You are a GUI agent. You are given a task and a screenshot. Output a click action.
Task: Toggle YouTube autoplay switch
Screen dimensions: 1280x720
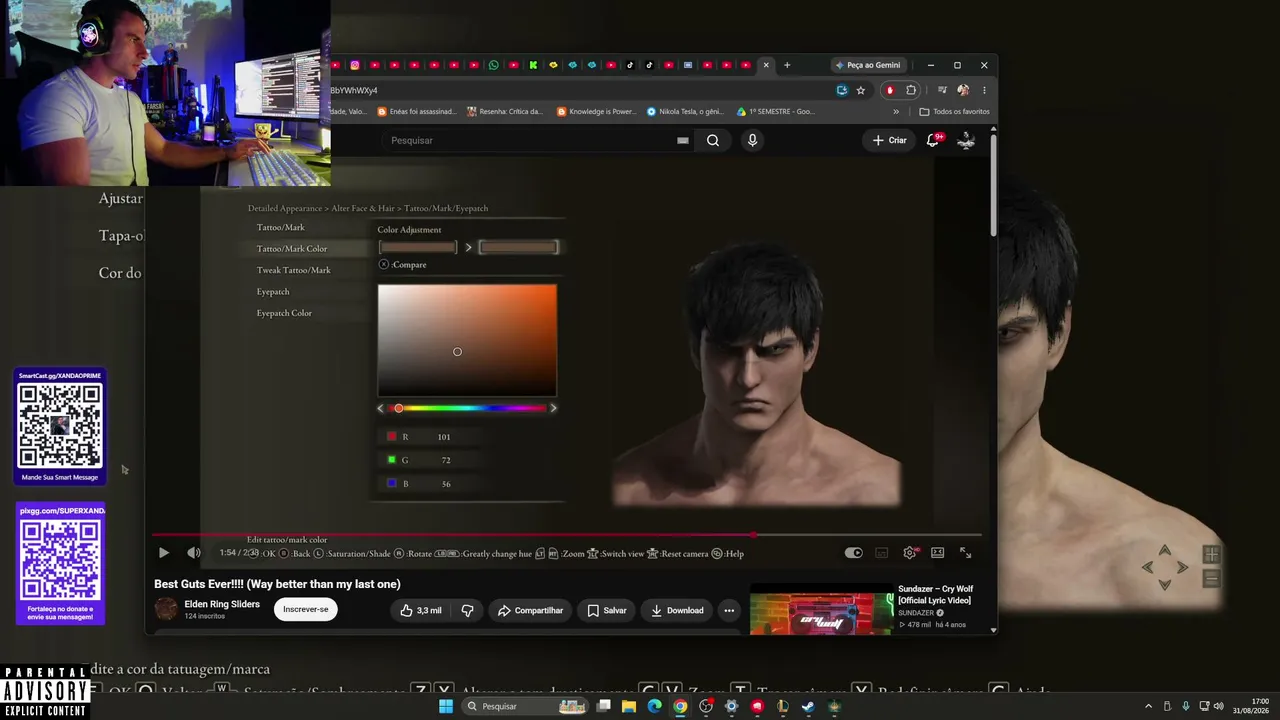click(x=853, y=553)
